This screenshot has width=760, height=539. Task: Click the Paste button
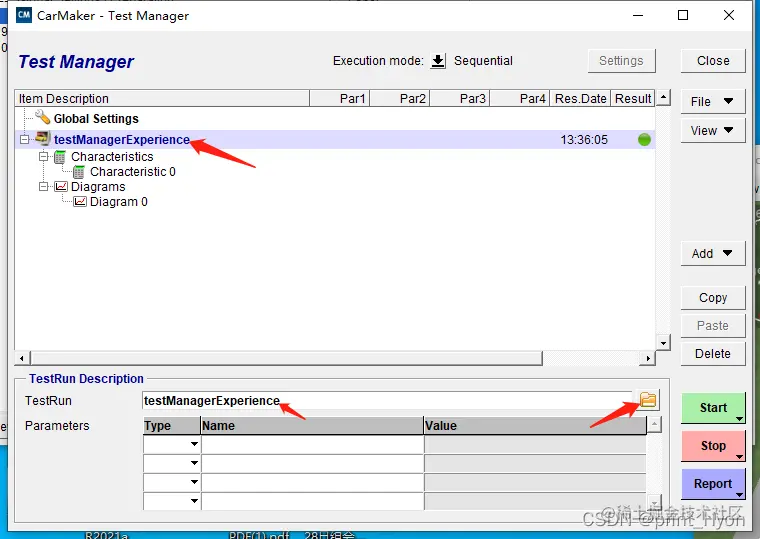tap(712, 325)
